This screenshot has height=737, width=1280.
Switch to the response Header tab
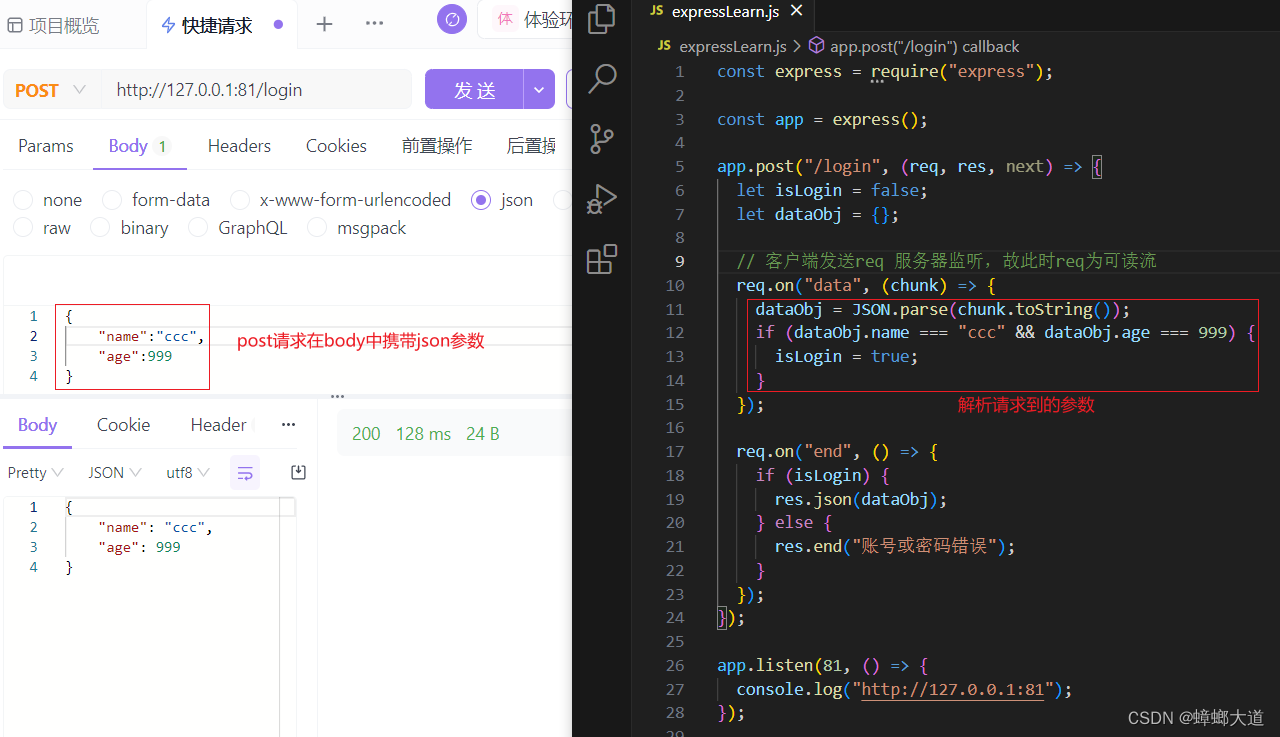click(x=218, y=425)
